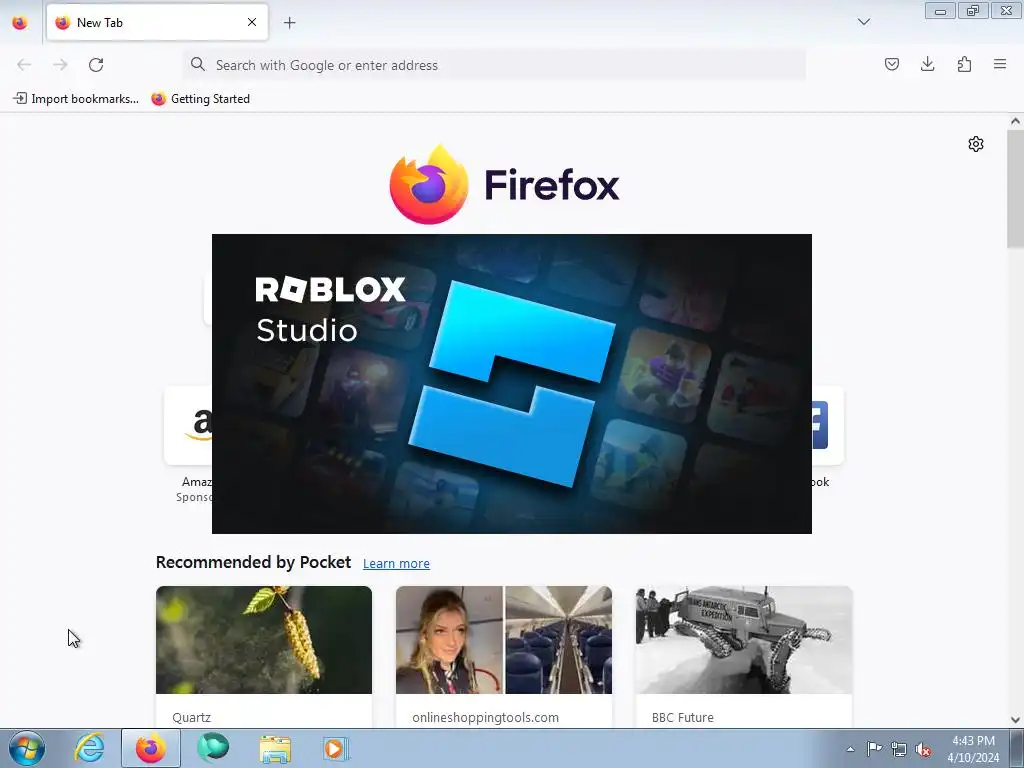Open the Quartz recommended story thumbnail
The width and height of the screenshot is (1024, 768).
(264, 640)
